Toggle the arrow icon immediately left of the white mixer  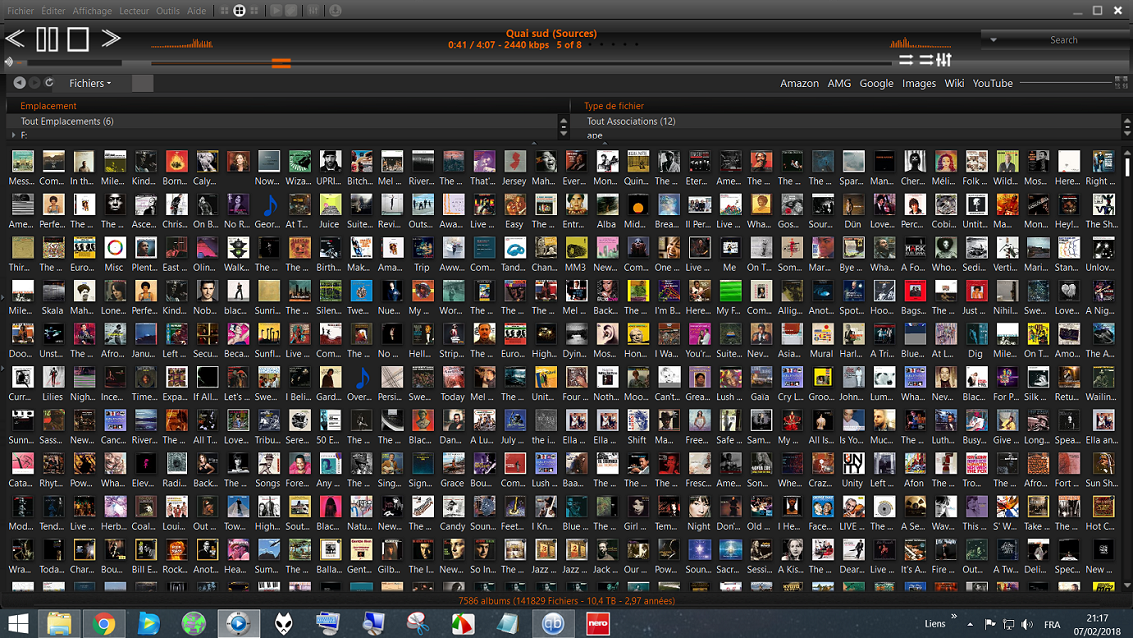tap(926, 60)
